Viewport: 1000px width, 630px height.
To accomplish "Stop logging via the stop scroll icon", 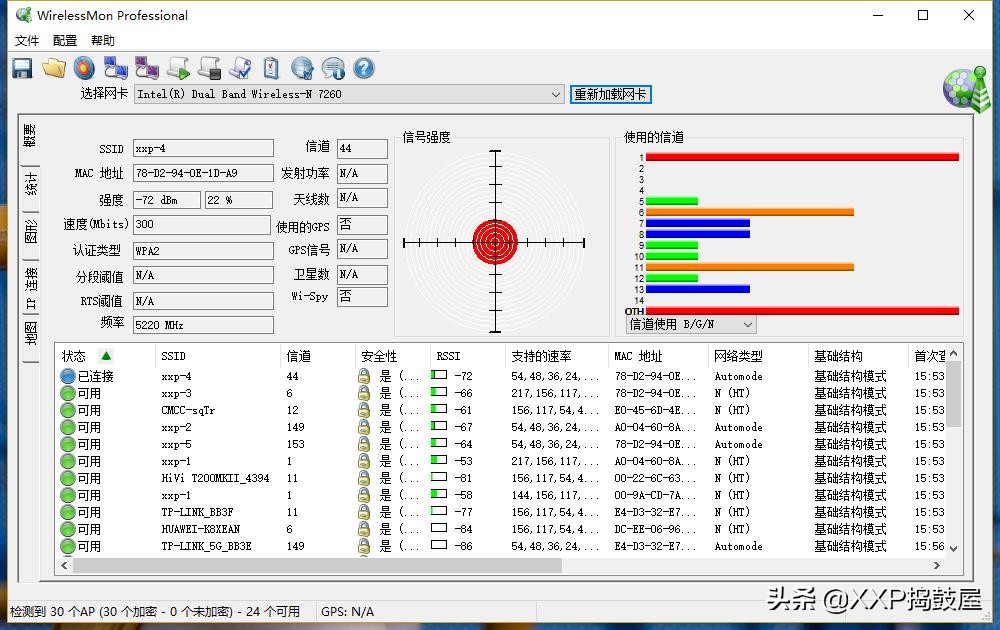I will tap(208, 67).
